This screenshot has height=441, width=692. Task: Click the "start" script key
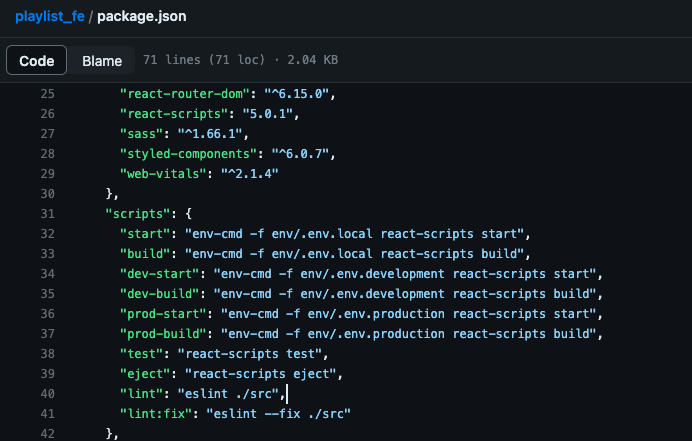145,234
